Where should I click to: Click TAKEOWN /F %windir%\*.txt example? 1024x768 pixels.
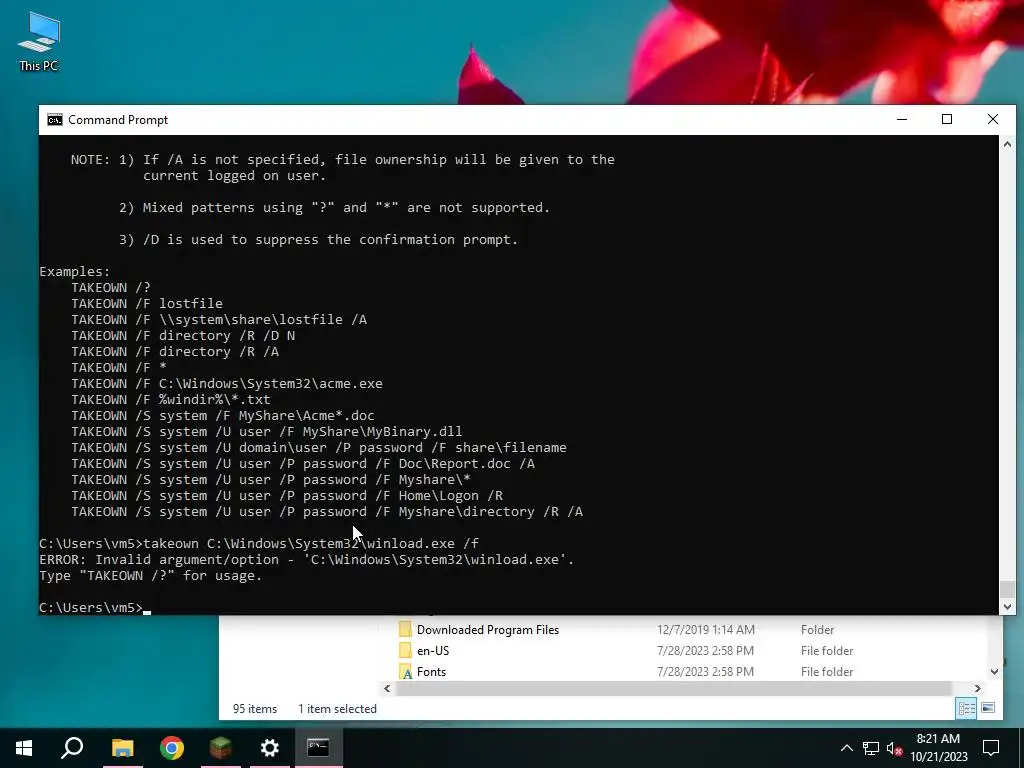click(170, 400)
